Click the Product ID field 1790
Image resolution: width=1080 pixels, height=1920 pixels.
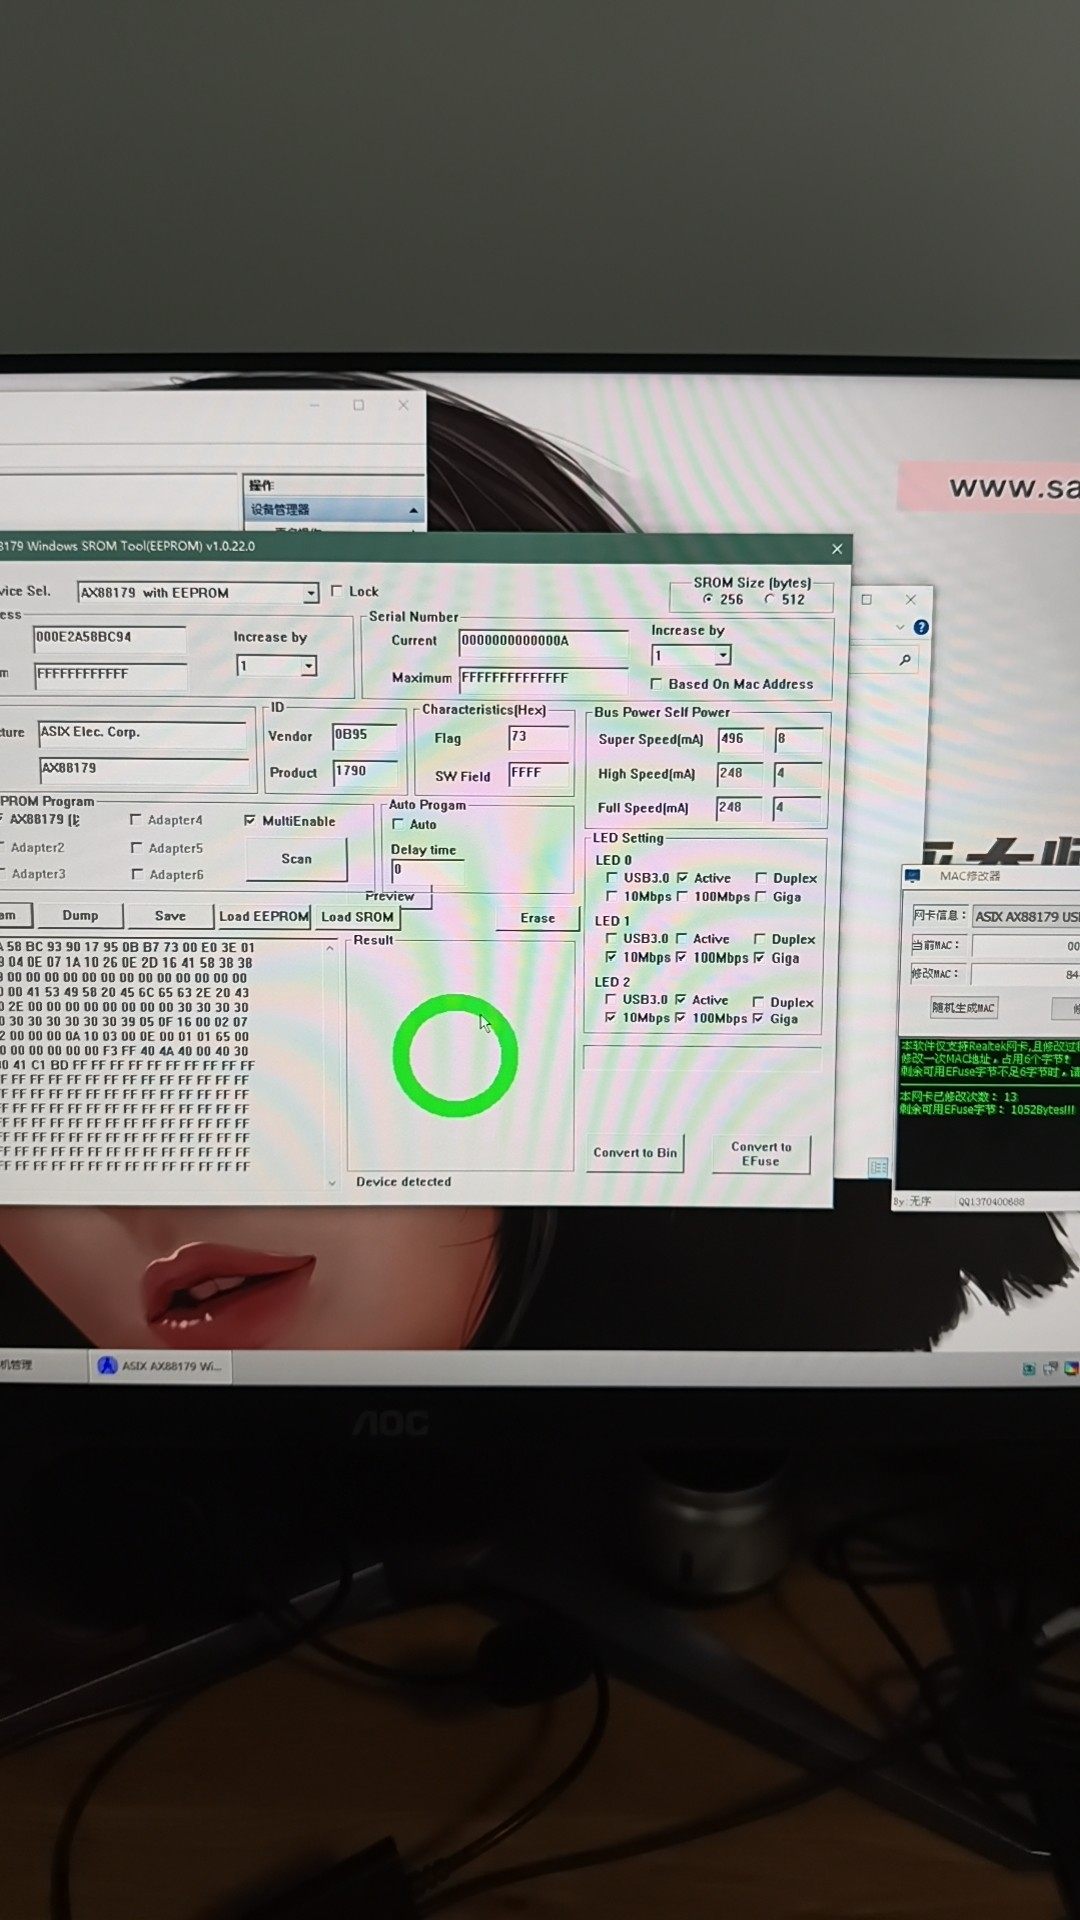click(364, 771)
